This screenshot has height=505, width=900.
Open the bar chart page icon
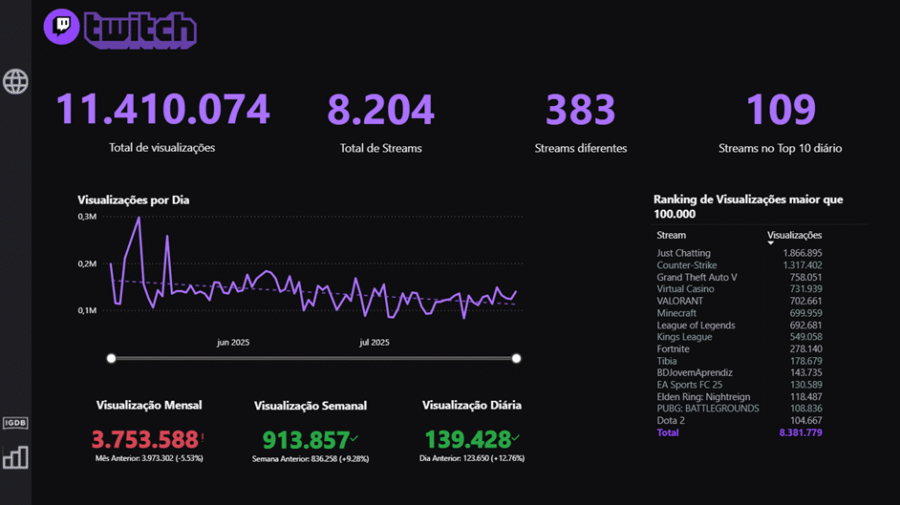click(x=16, y=457)
